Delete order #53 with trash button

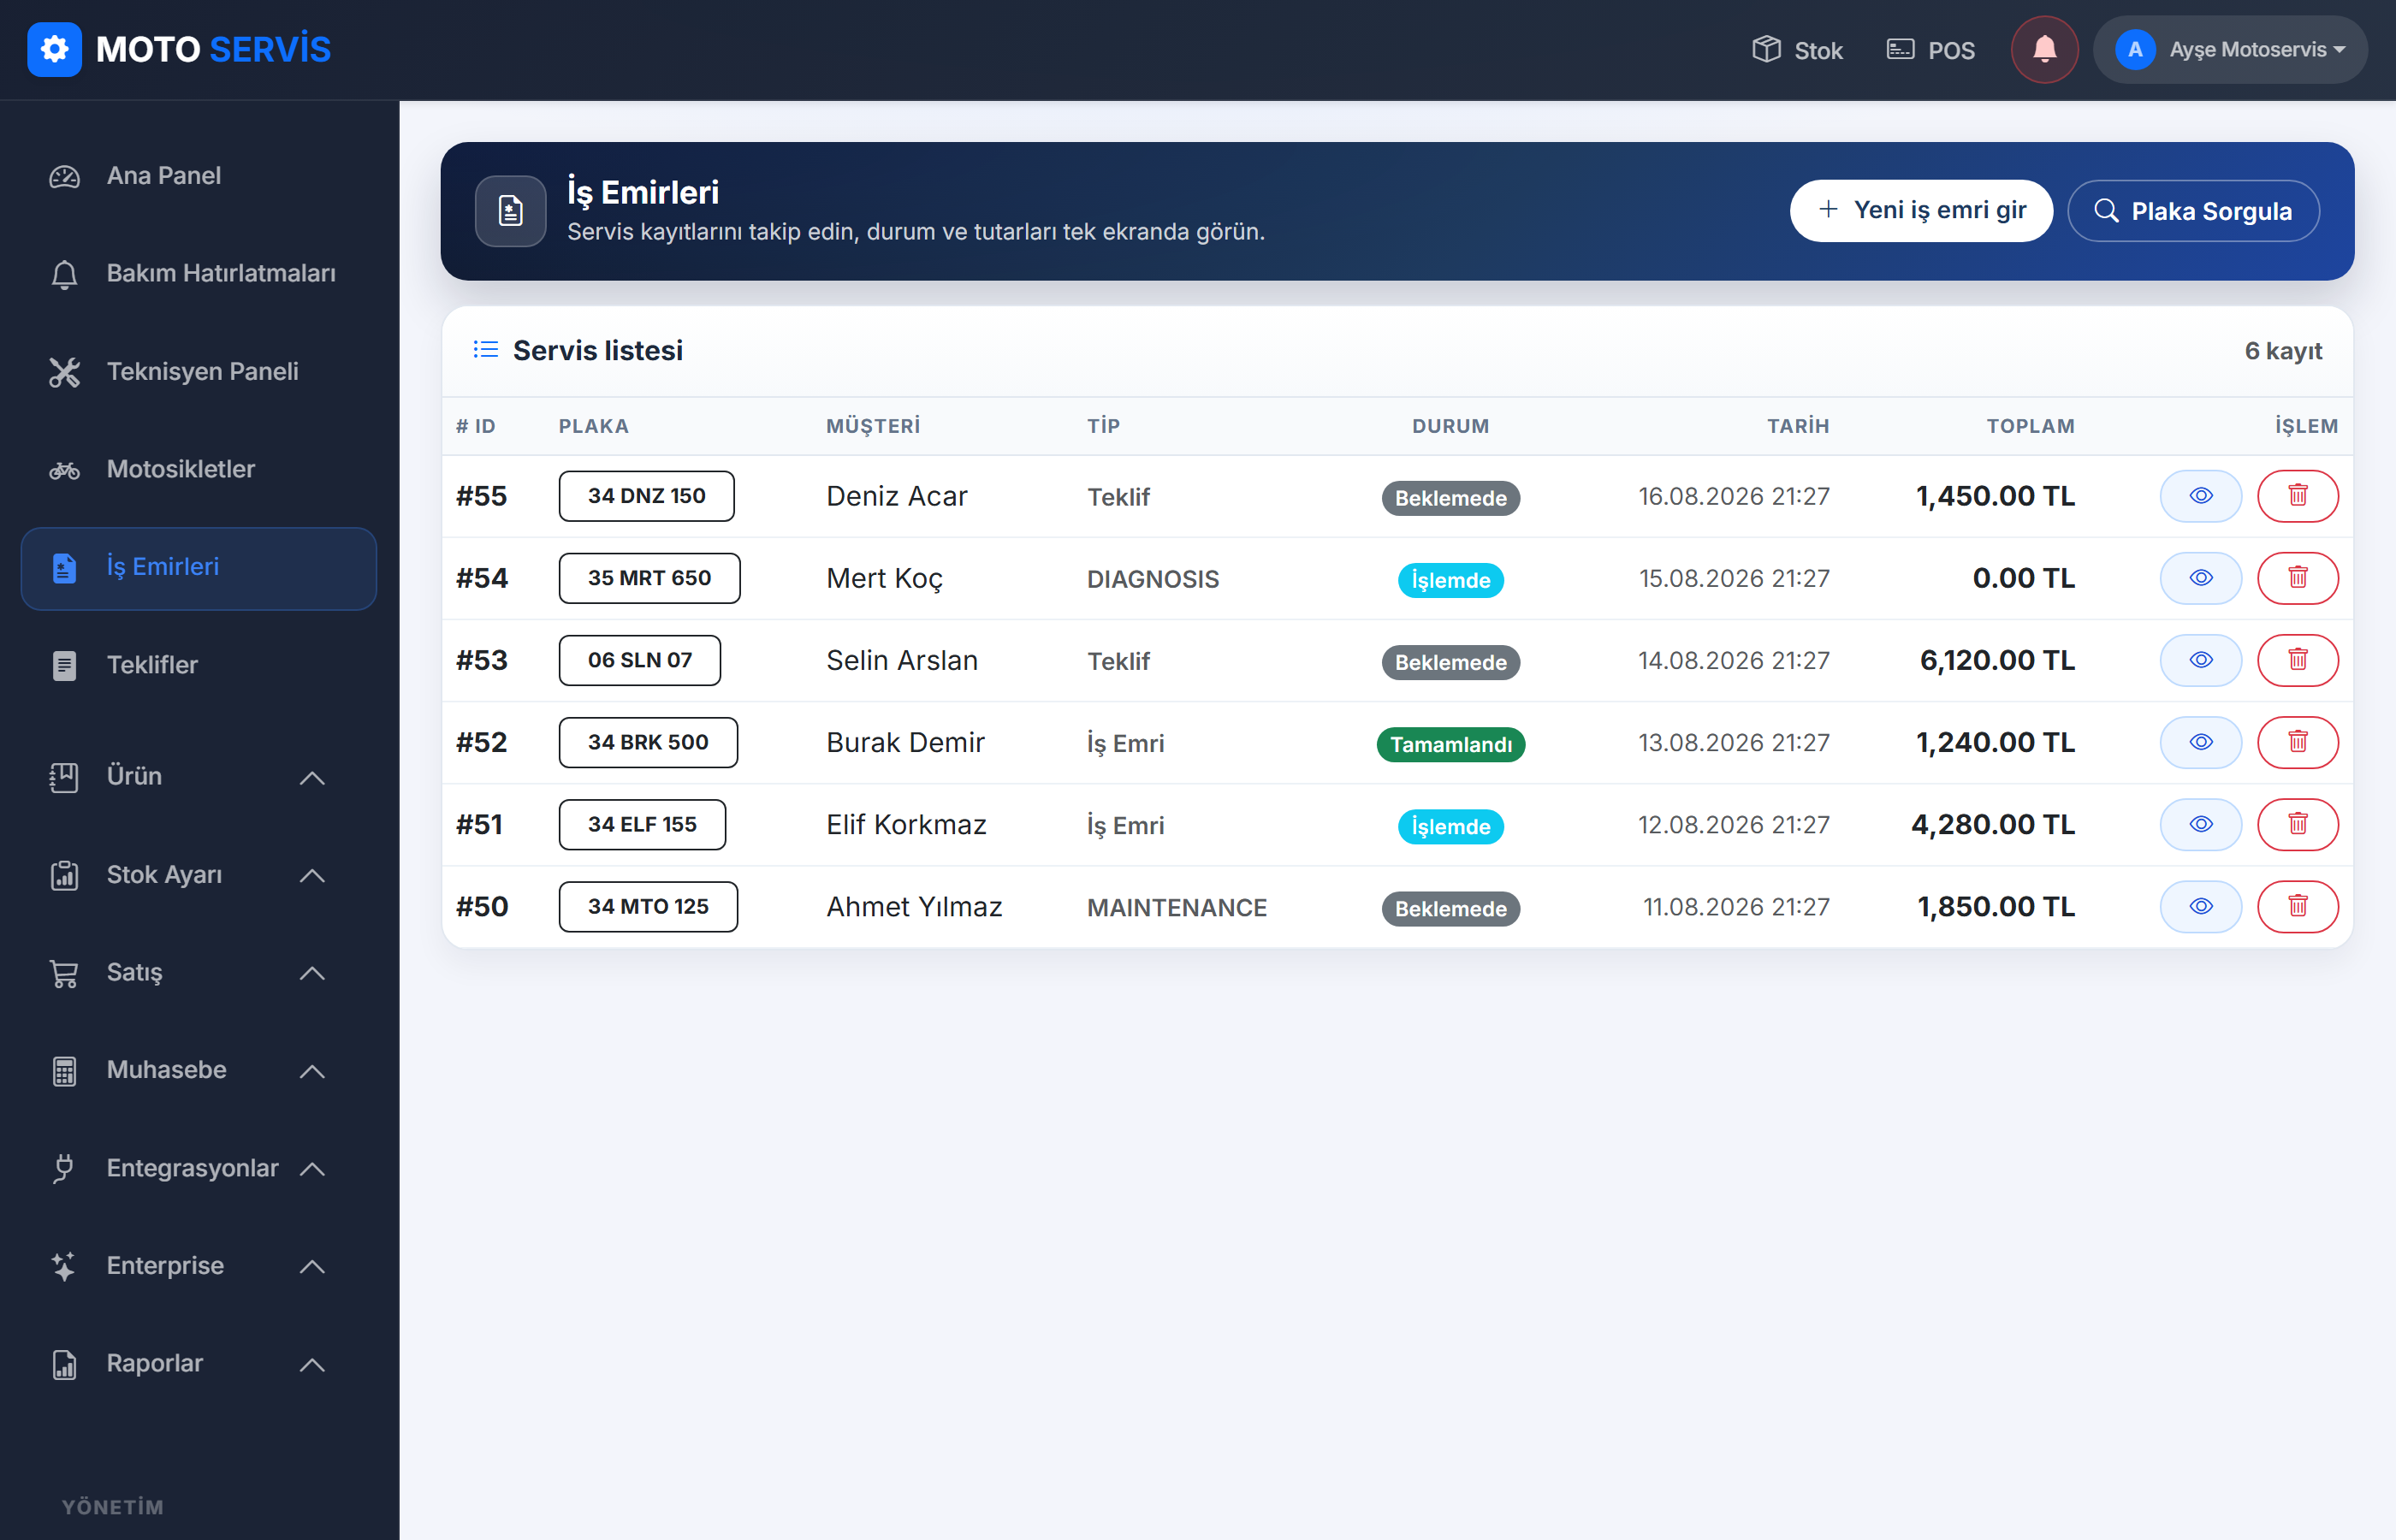(x=2298, y=660)
